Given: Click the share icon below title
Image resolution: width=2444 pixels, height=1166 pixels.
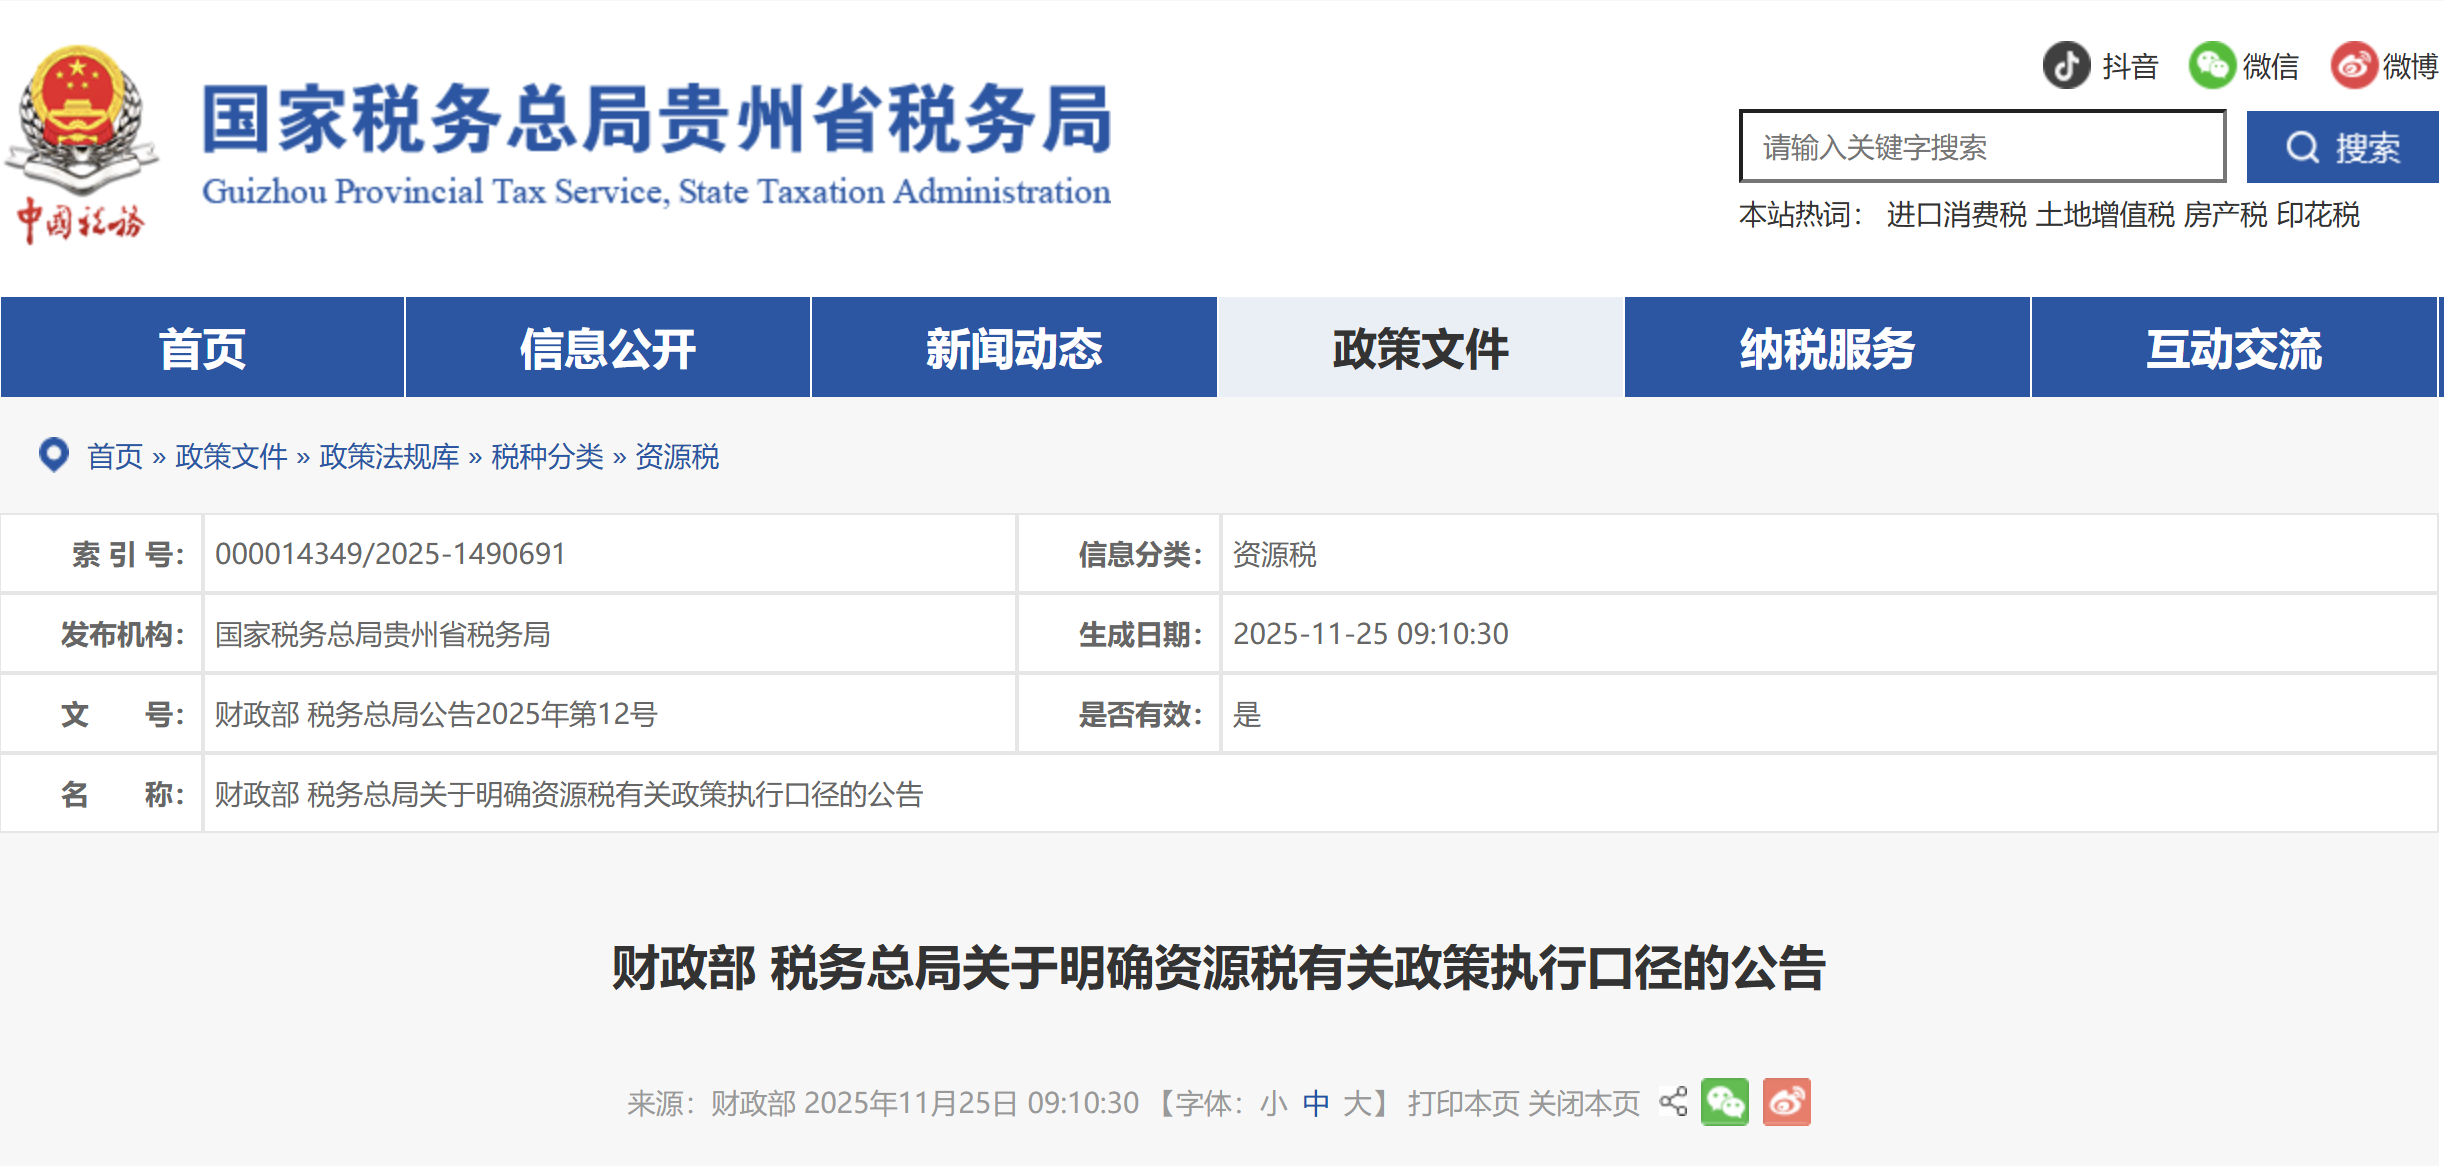Looking at the screenshot, I should point(1673,1102).
